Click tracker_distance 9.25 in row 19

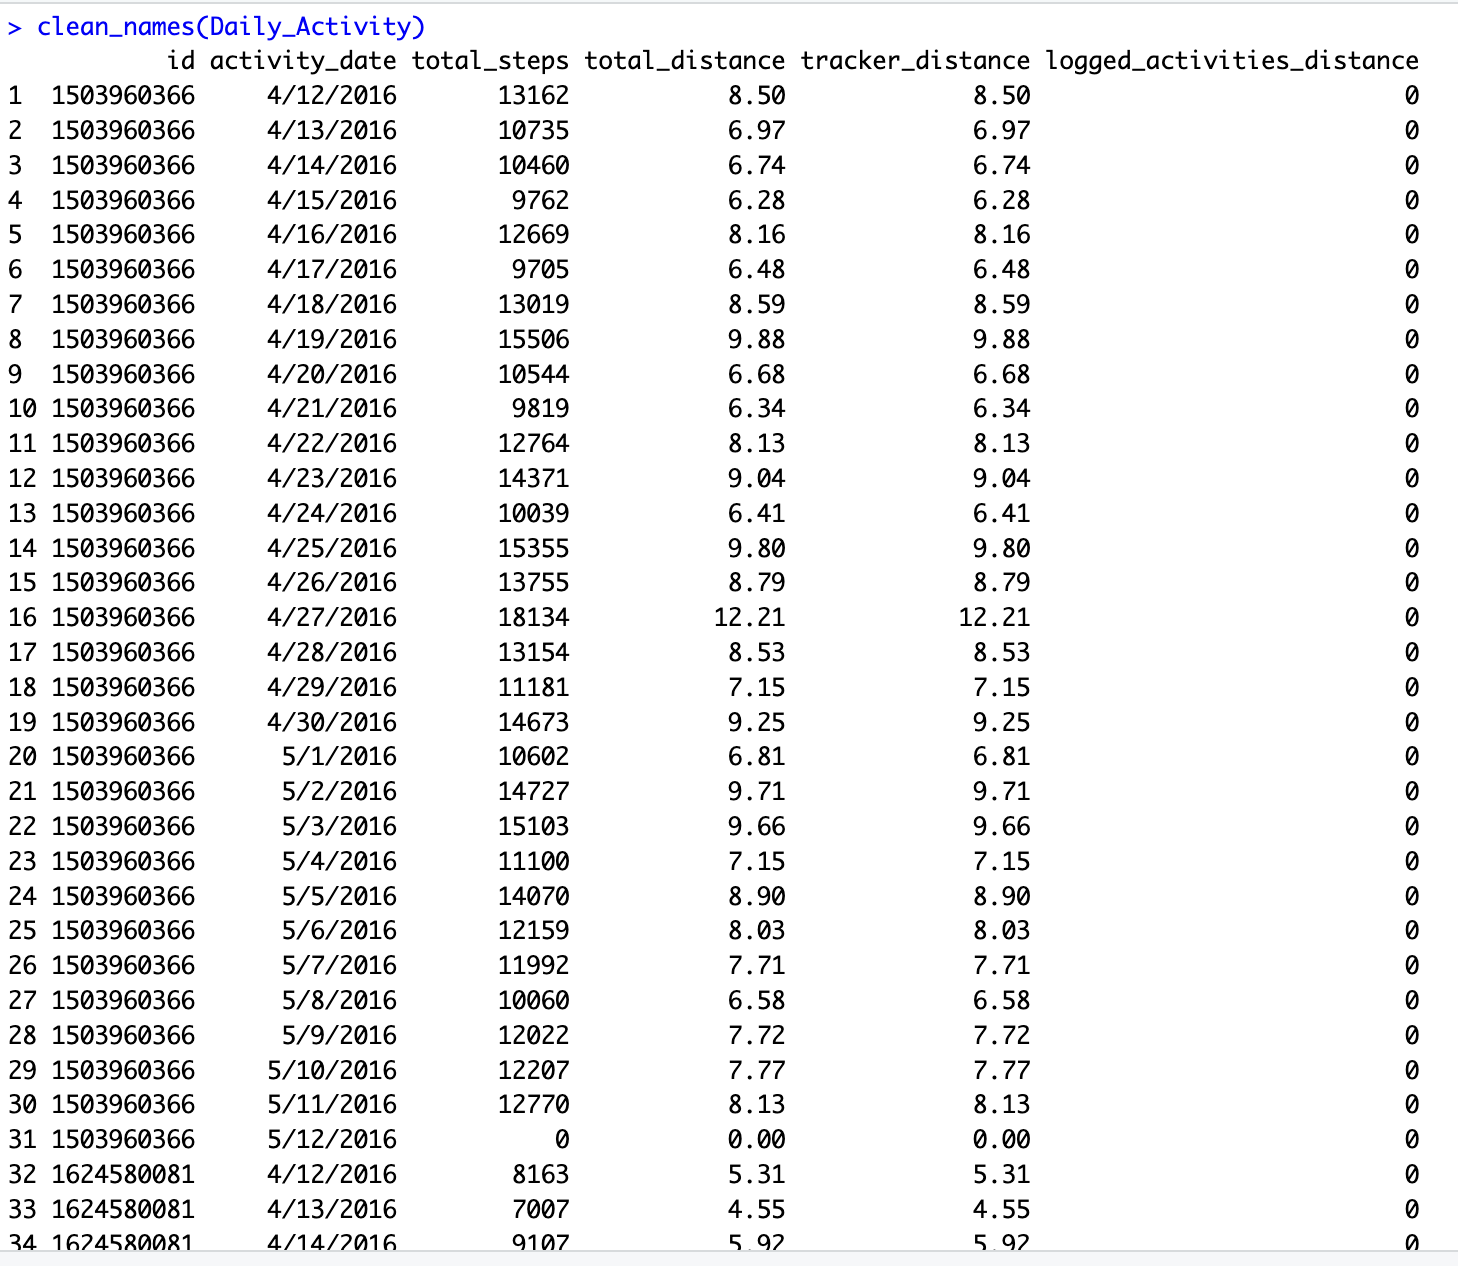tap(1002, 722)
